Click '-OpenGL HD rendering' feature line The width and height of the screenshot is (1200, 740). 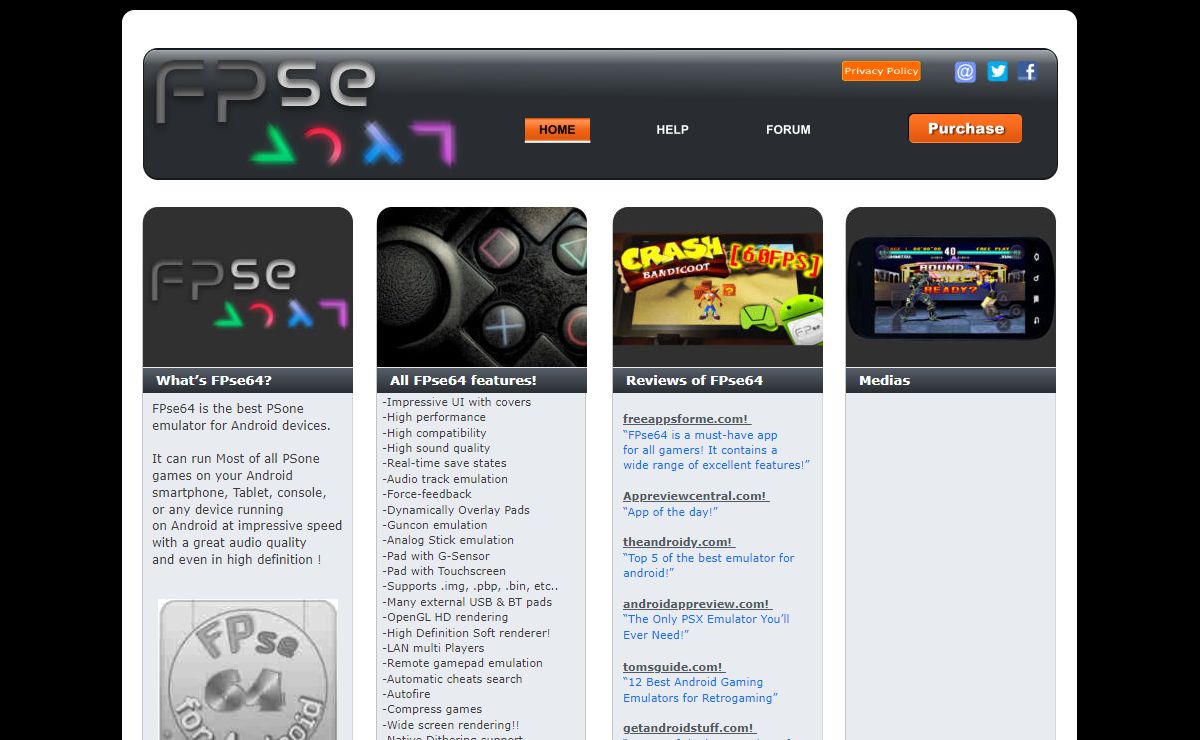point(445,617)
